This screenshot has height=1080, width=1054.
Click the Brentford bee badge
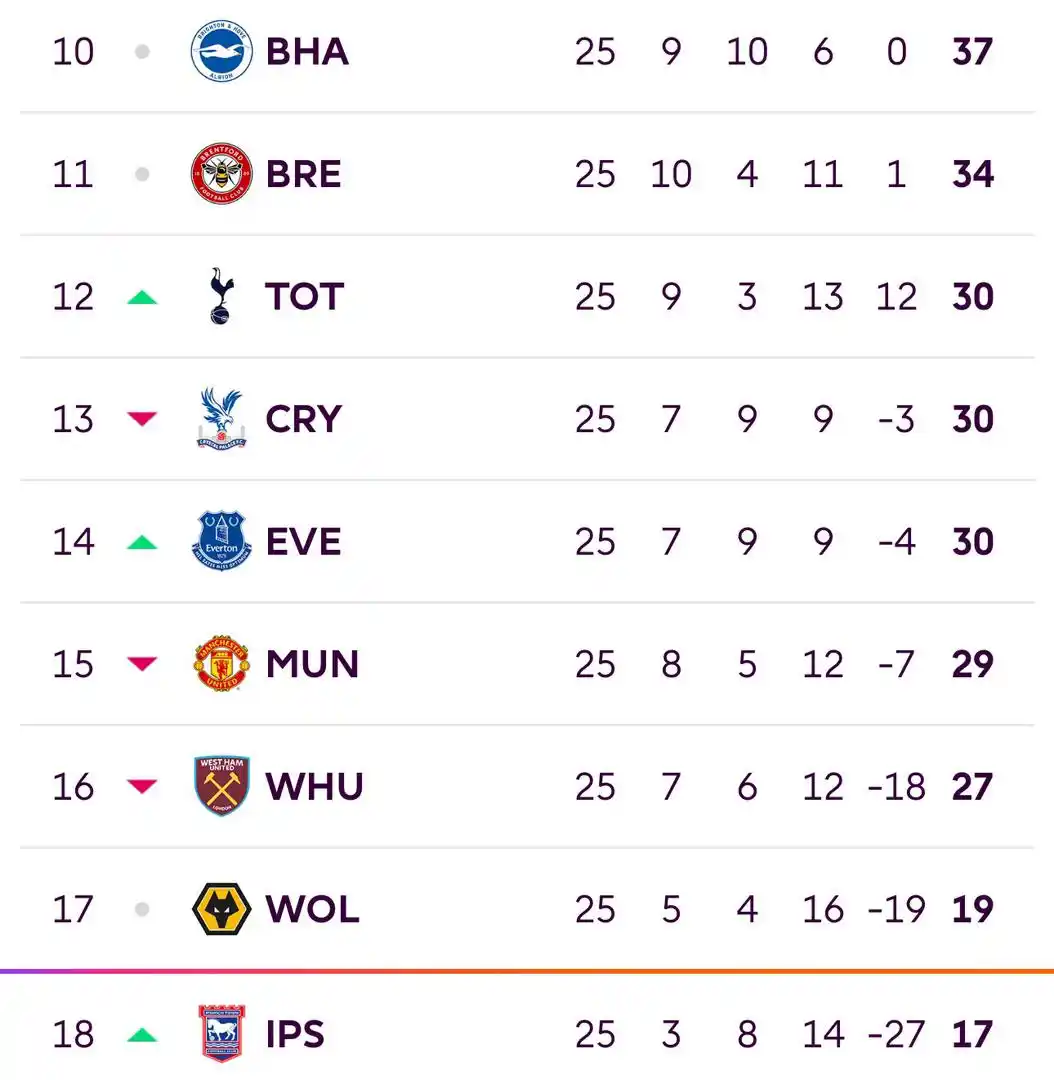[221, 174]
